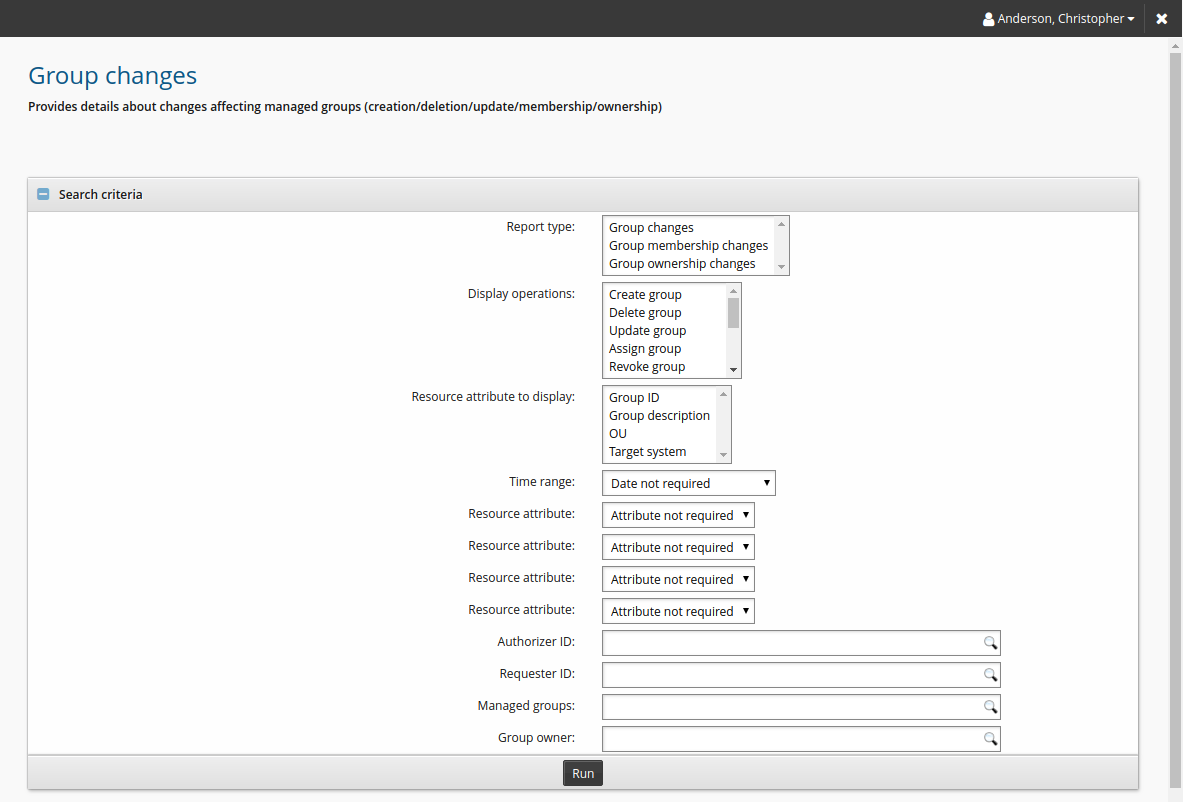Select Group ownership changes in Report type
Viewport: 1183px width, 802px height.
[x=682, y=264]
